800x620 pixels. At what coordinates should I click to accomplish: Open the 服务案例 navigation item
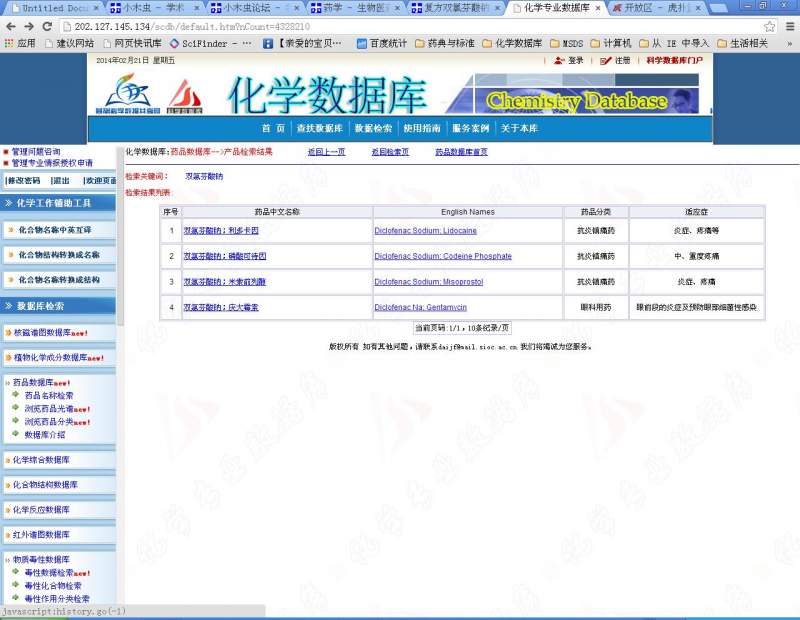pyautogui.click(x=470, y=128)
